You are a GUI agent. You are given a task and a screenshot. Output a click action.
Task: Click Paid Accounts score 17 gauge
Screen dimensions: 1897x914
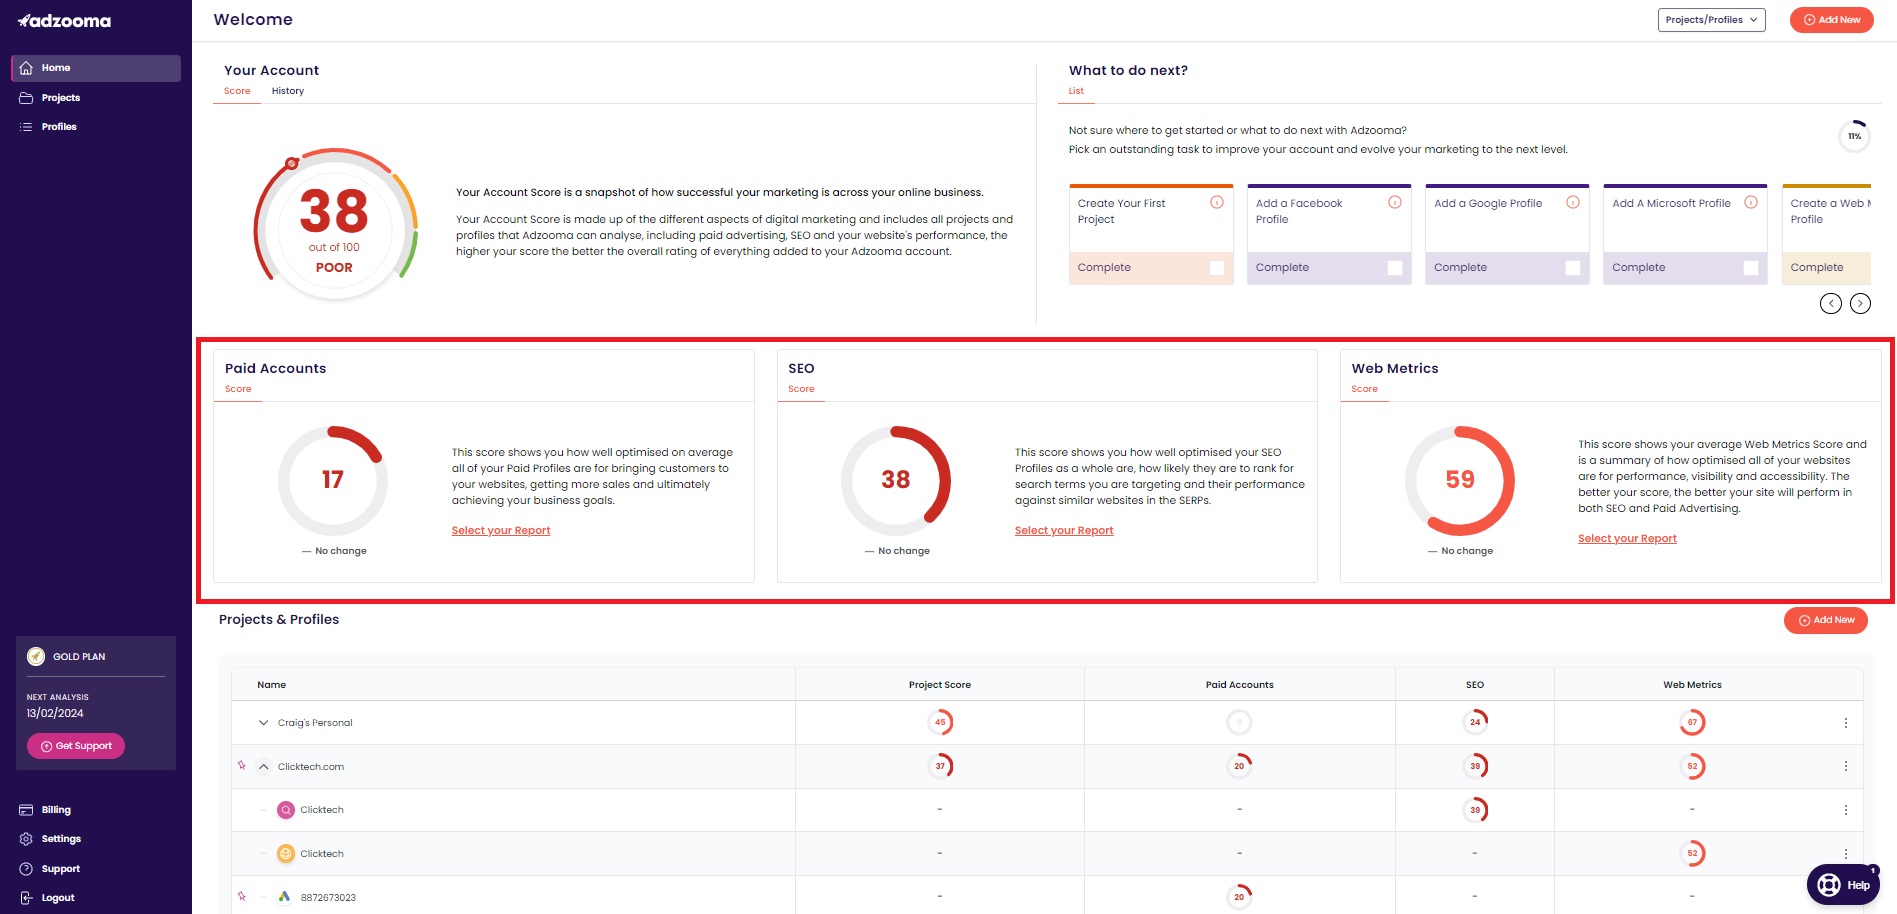333,480
